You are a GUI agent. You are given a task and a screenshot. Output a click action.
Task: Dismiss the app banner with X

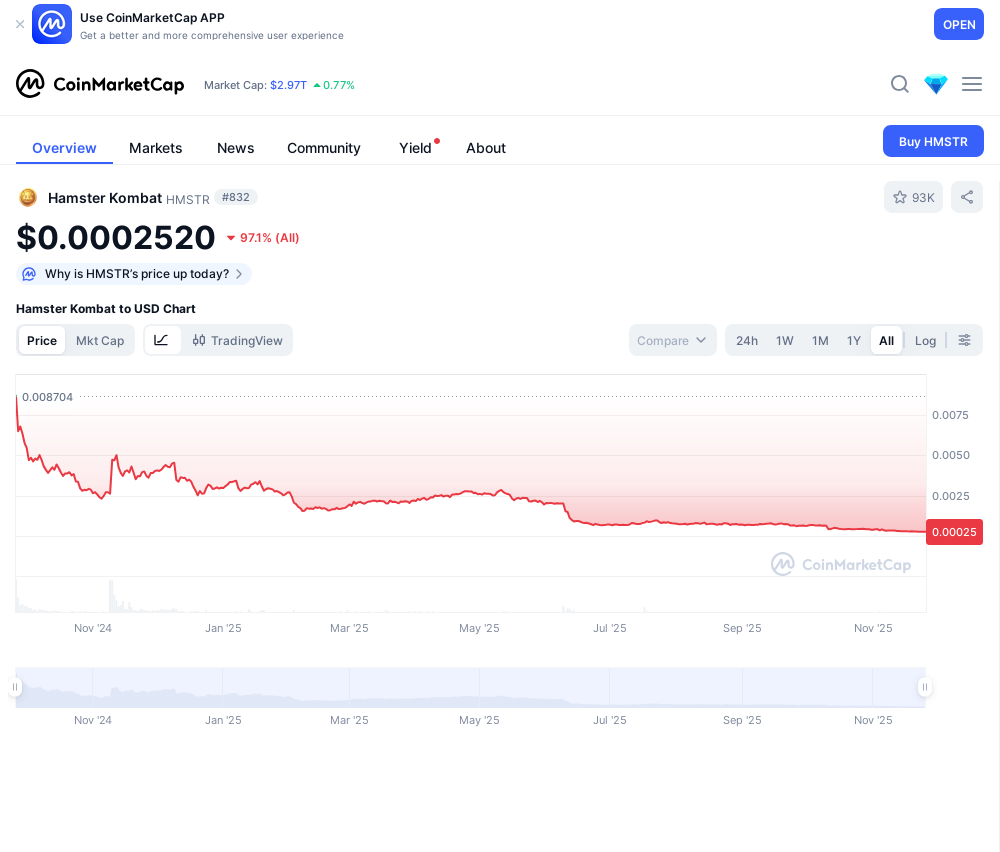point(20,24)
